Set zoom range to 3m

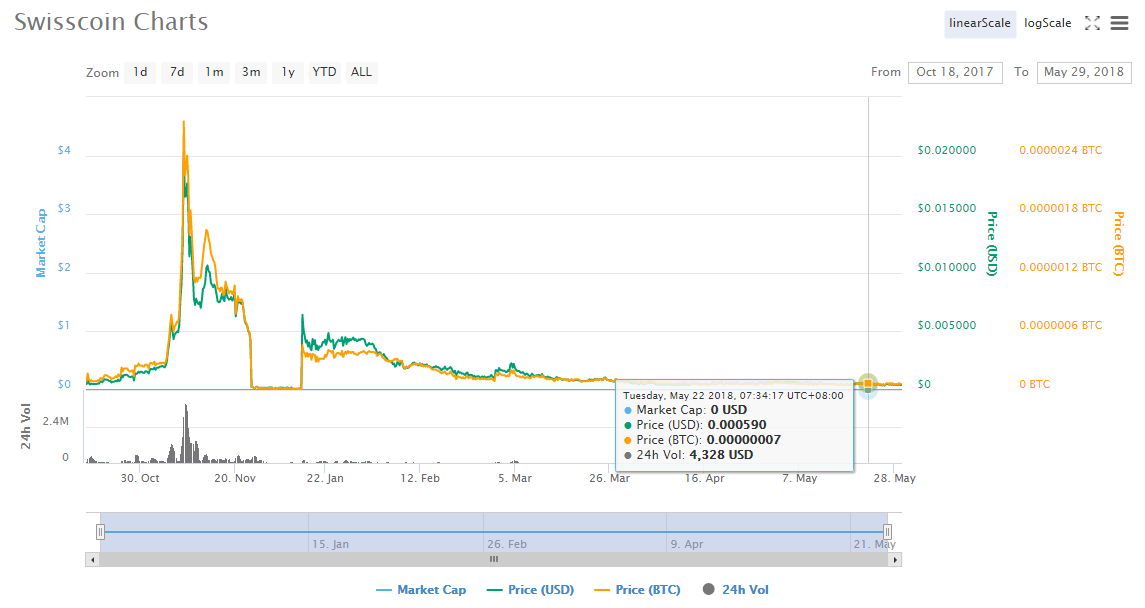251,72
